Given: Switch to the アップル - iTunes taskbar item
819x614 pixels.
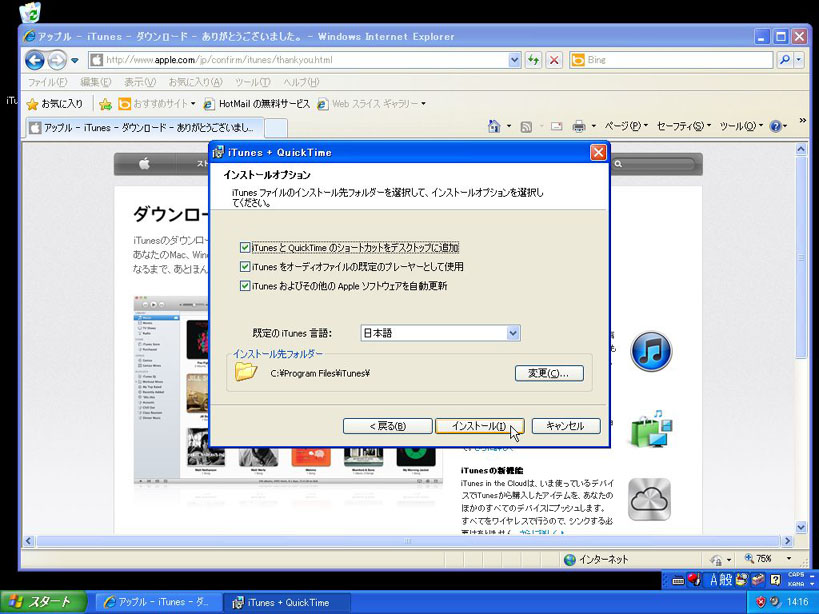Looking at the screenshot, I should click(x=158, y=602).
